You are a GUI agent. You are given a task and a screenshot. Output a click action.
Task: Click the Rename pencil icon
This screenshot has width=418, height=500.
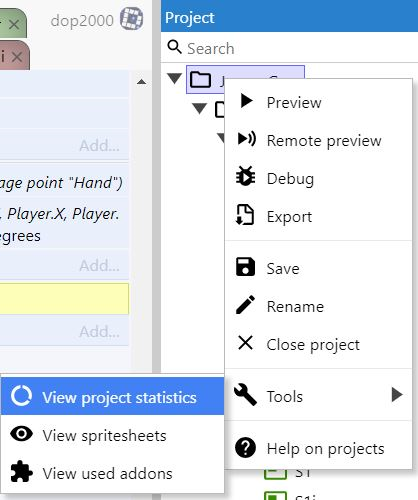coord(245,305)
